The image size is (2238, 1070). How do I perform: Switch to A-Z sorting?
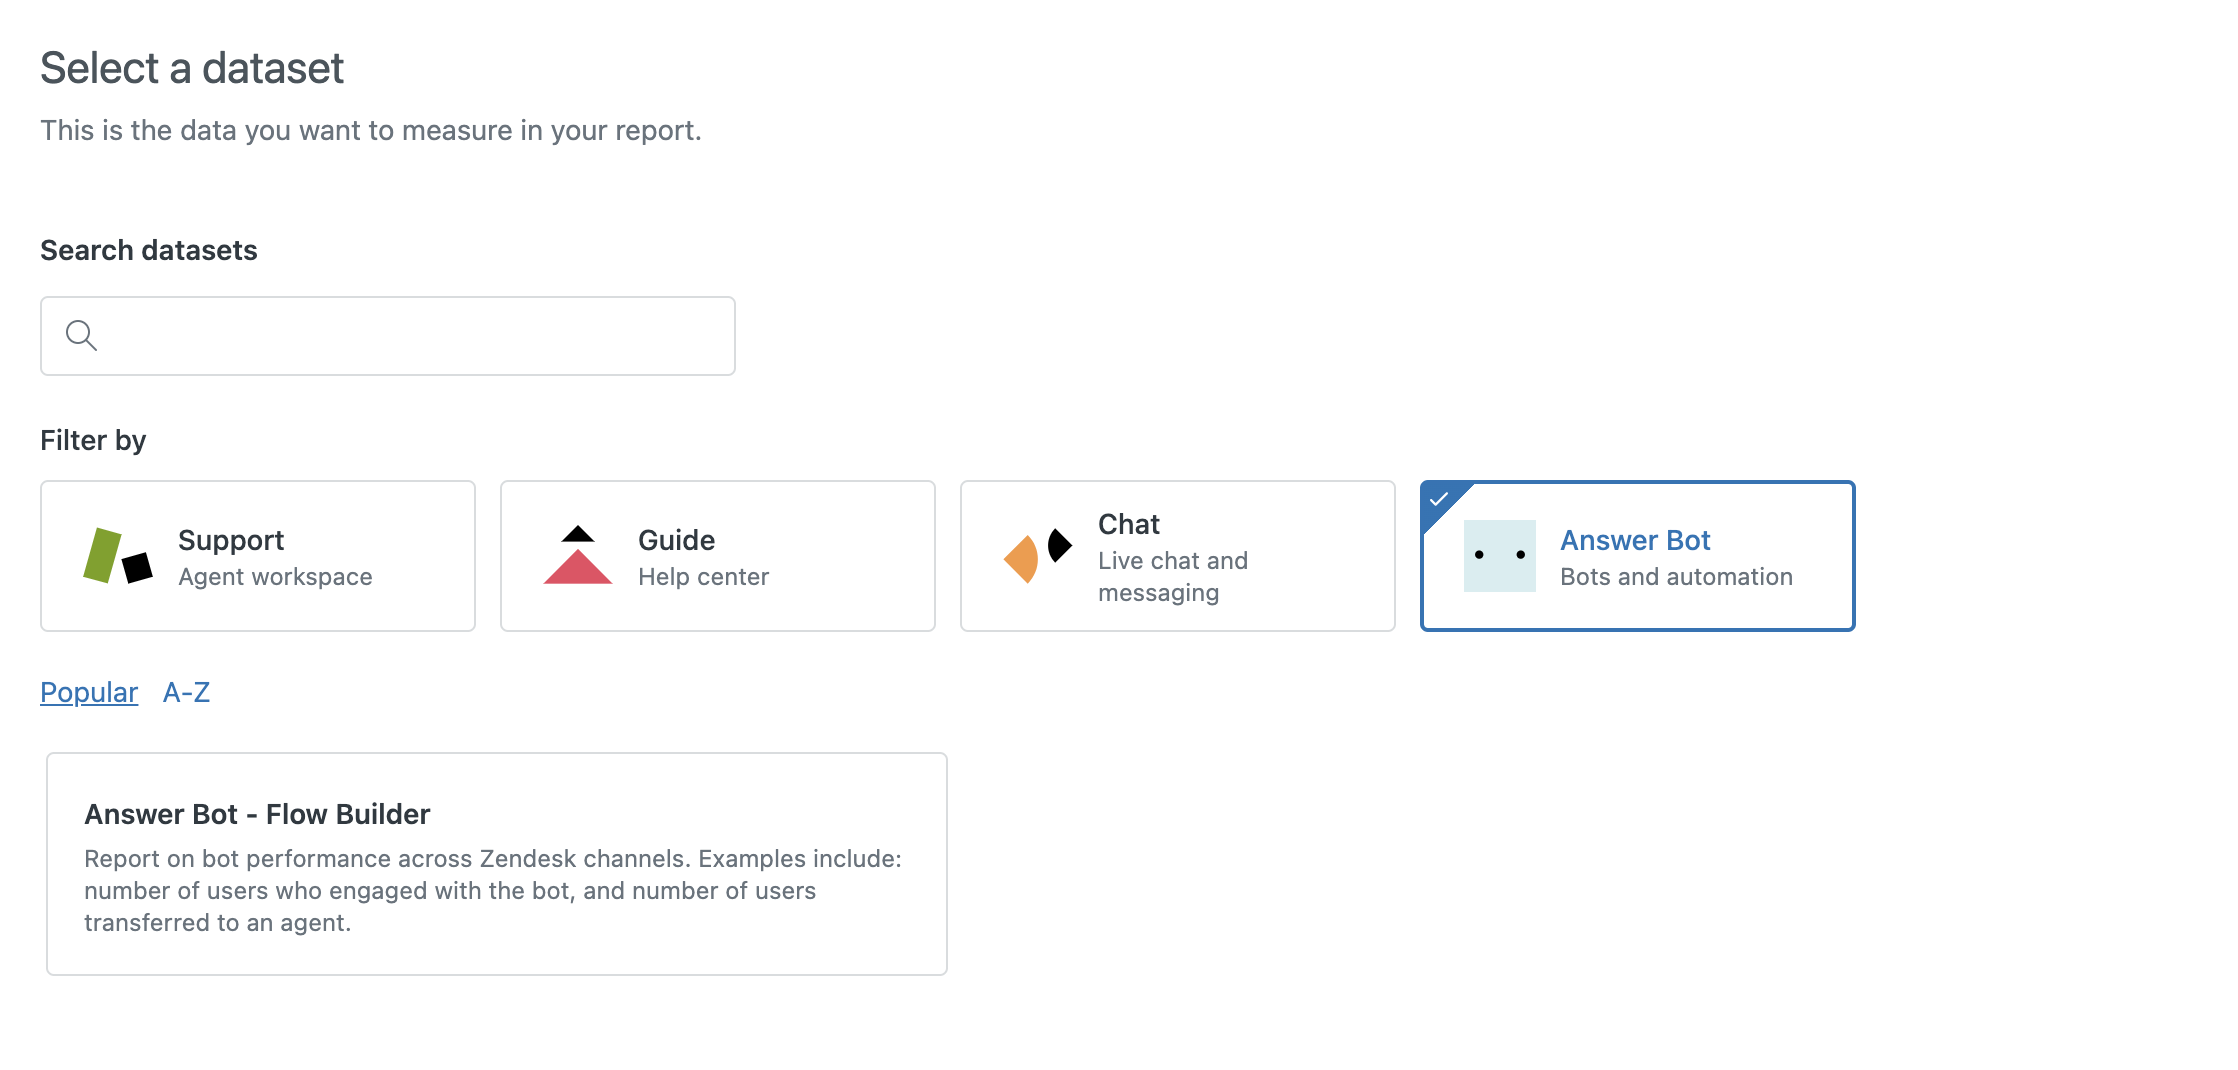tap(186, 692)
